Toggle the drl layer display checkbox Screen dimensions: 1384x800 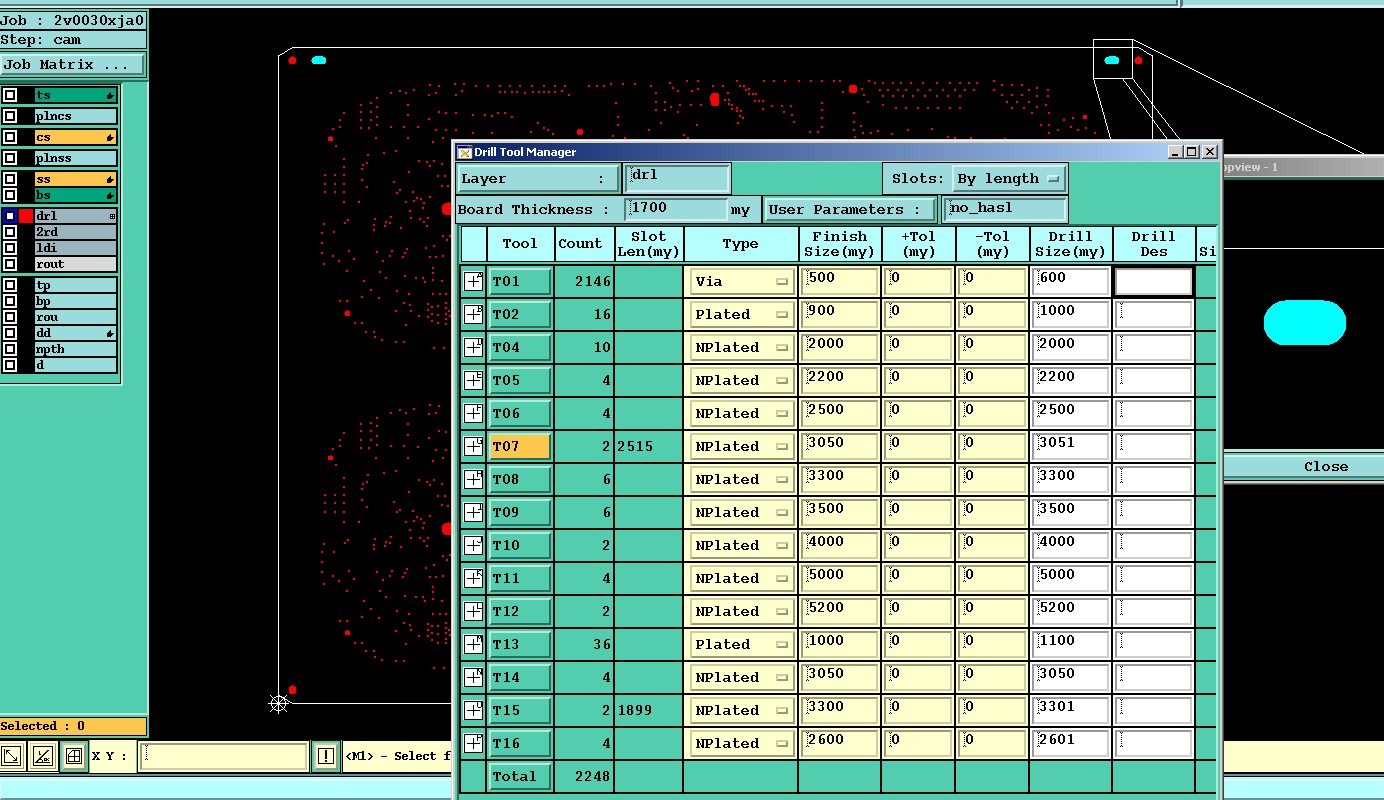[9, 216]
